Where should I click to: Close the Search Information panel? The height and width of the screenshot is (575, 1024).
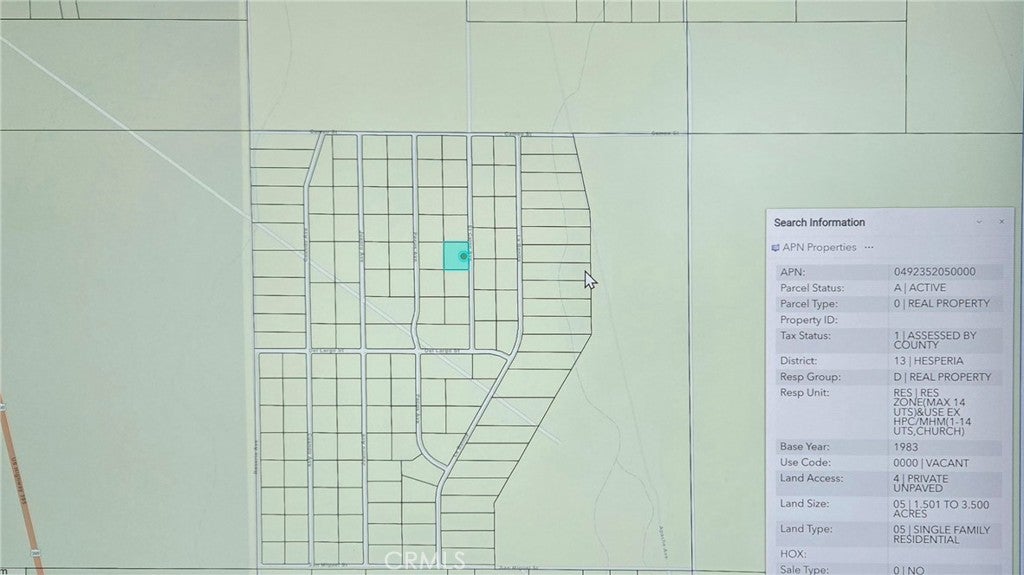click(1002, 222)
